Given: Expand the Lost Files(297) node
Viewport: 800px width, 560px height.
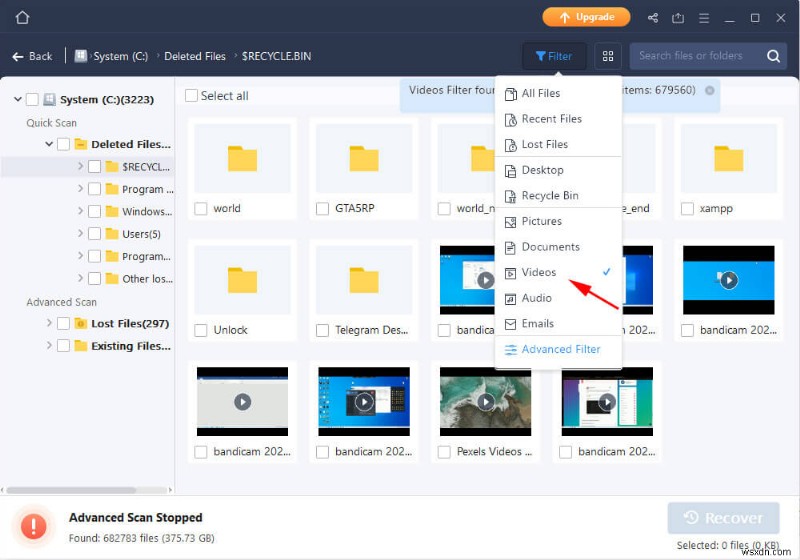Looking at the screenshot, I should tap(49, 323).
